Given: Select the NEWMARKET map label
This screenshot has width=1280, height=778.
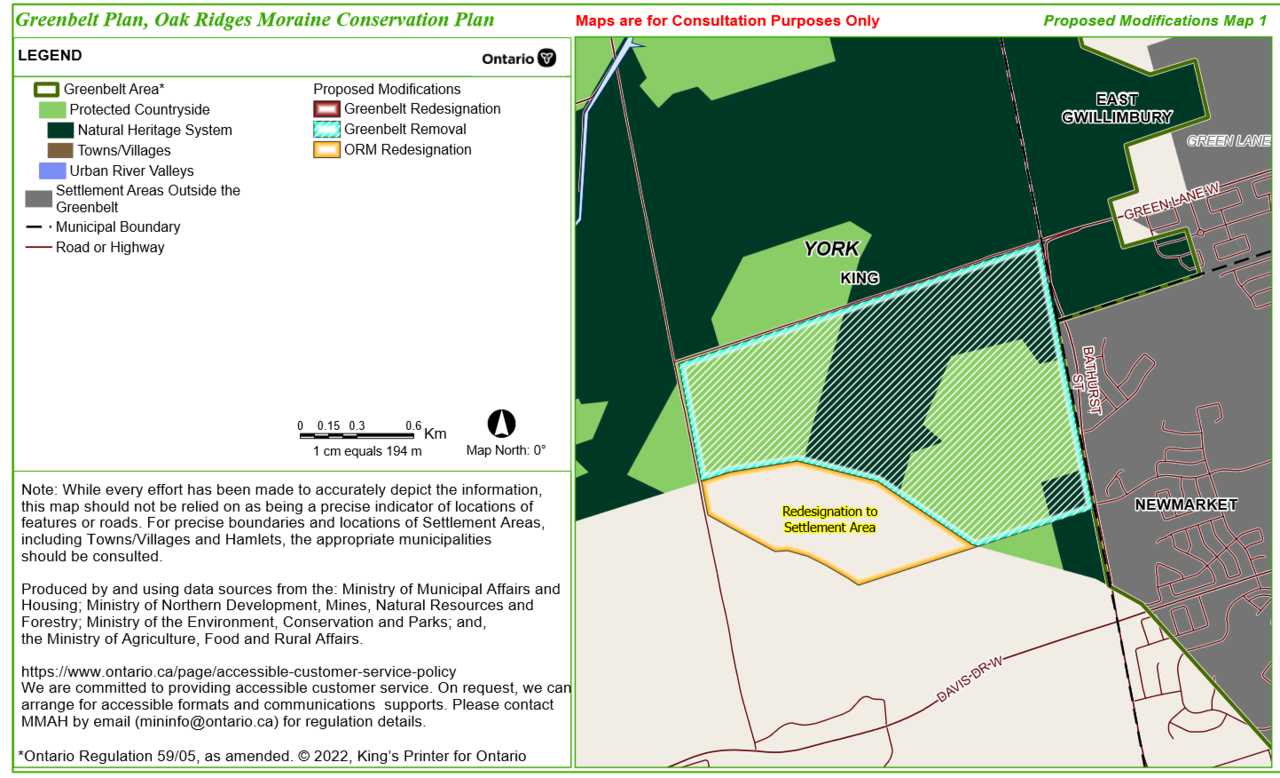Looking at the screenshot, I should (1185, 505).
